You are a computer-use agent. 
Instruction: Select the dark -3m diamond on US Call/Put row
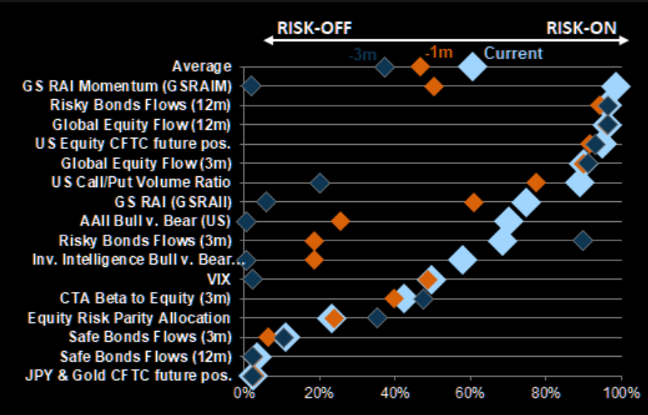coord(320,183)
